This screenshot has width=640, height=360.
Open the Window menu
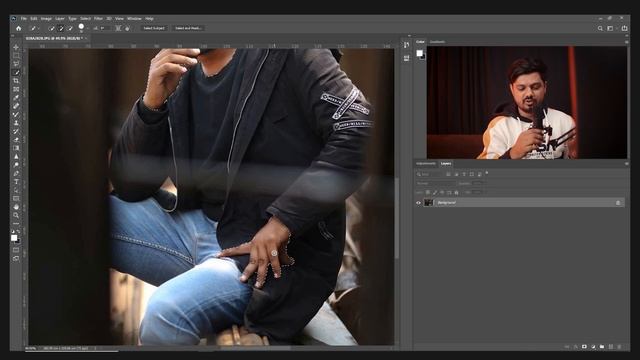coord(134,18)
